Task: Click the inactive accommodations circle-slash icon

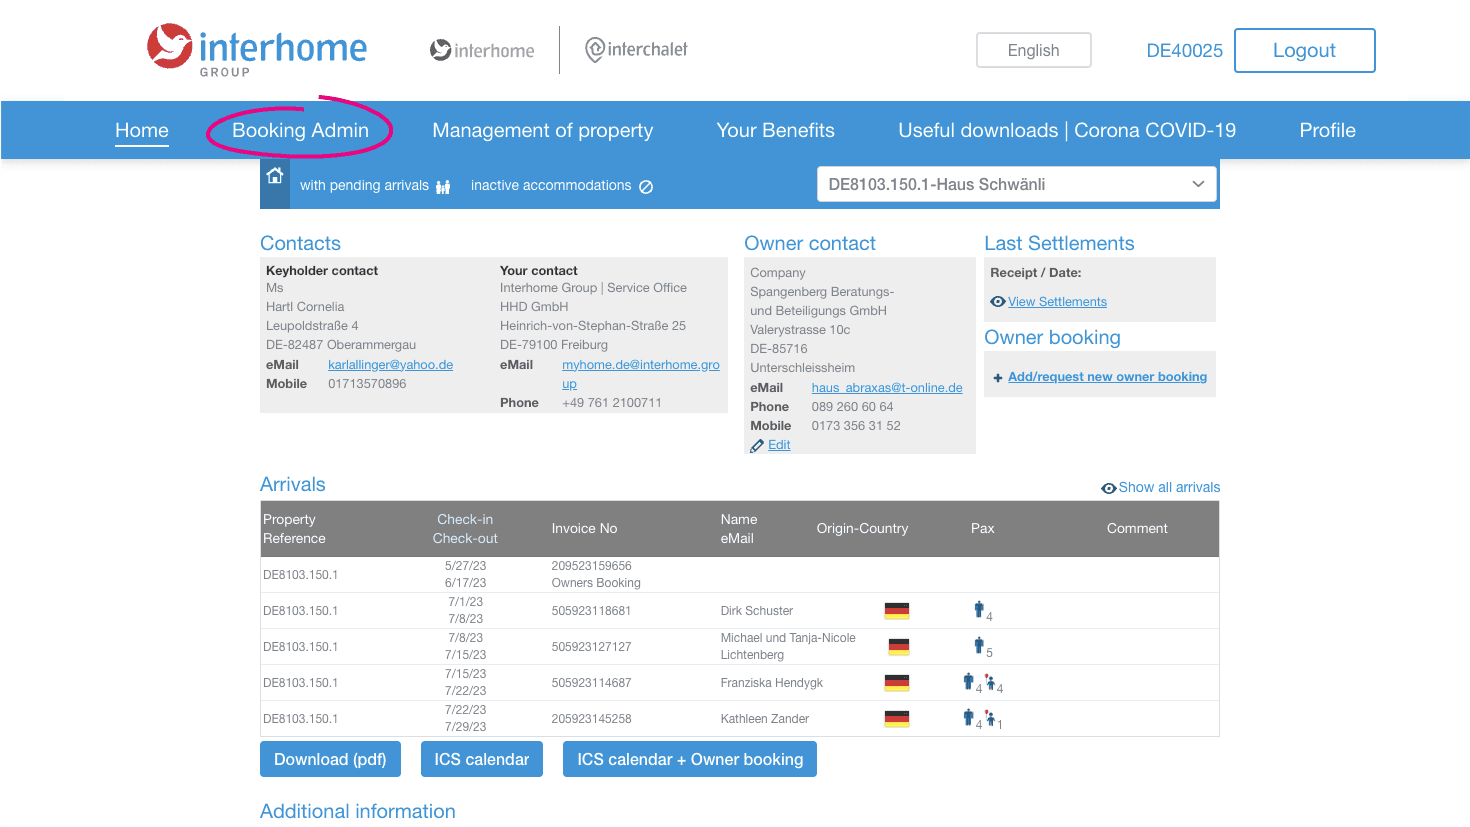Action: [646, 186]
